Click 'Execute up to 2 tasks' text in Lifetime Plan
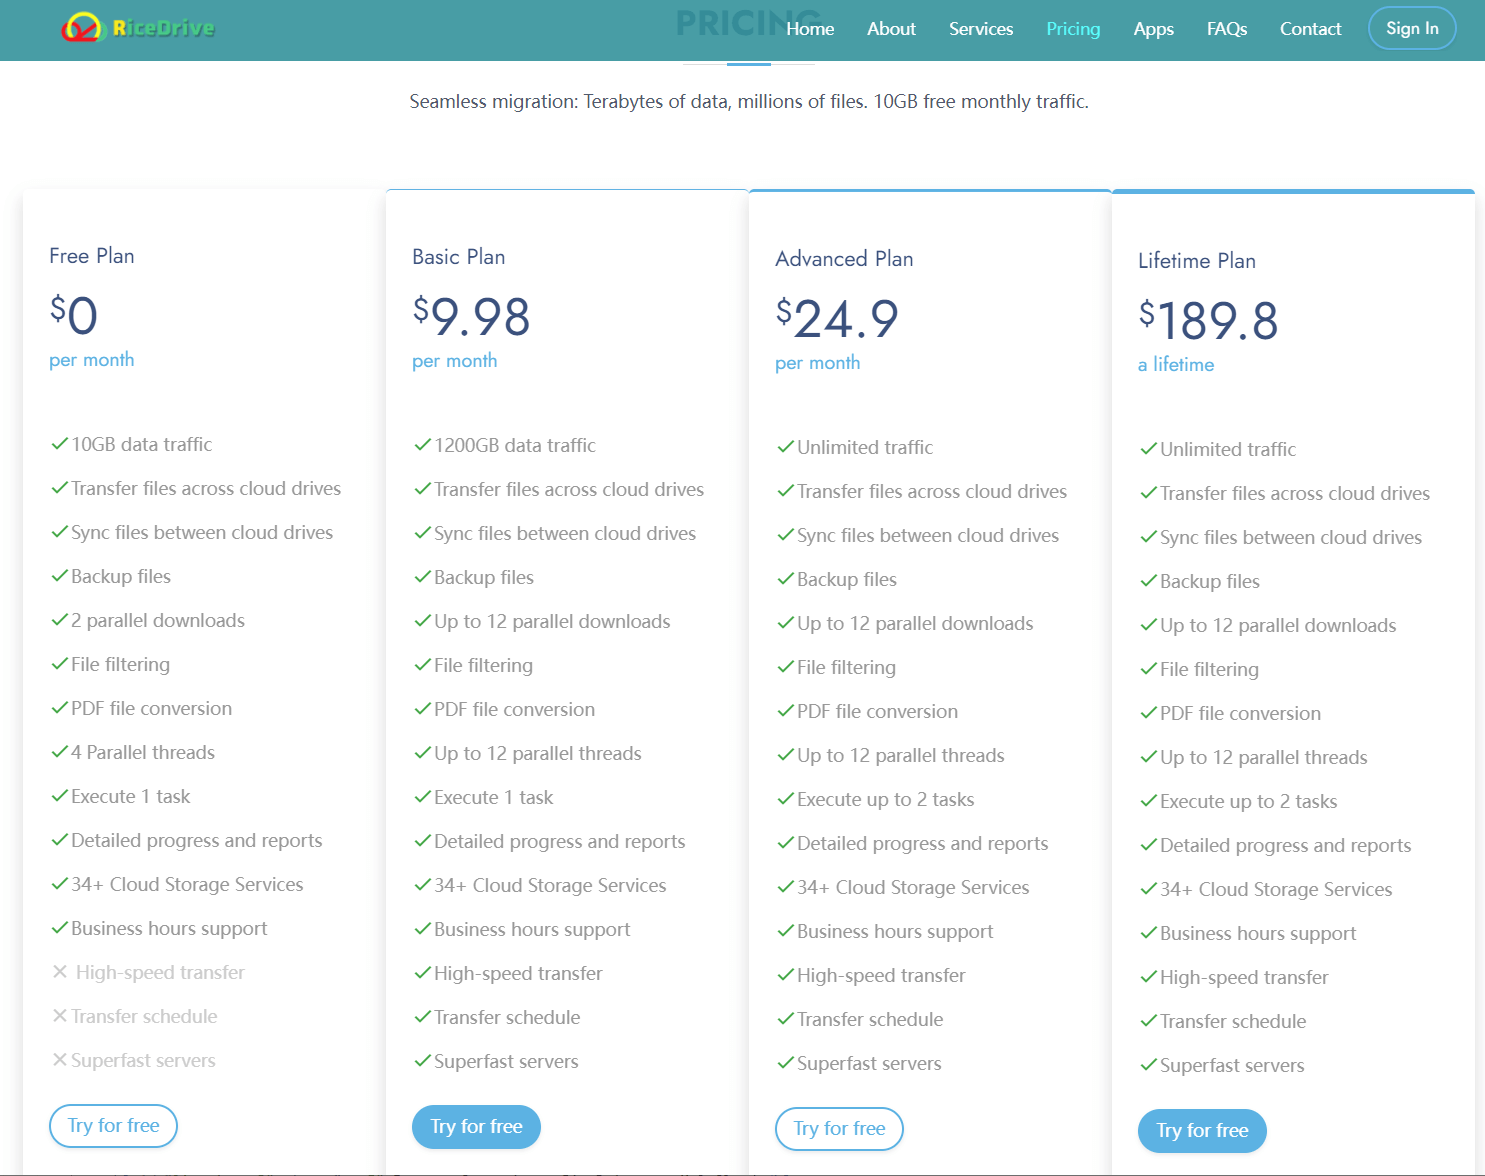This screenshot has width=1485, height=1176. click(x=1249, y=802)
